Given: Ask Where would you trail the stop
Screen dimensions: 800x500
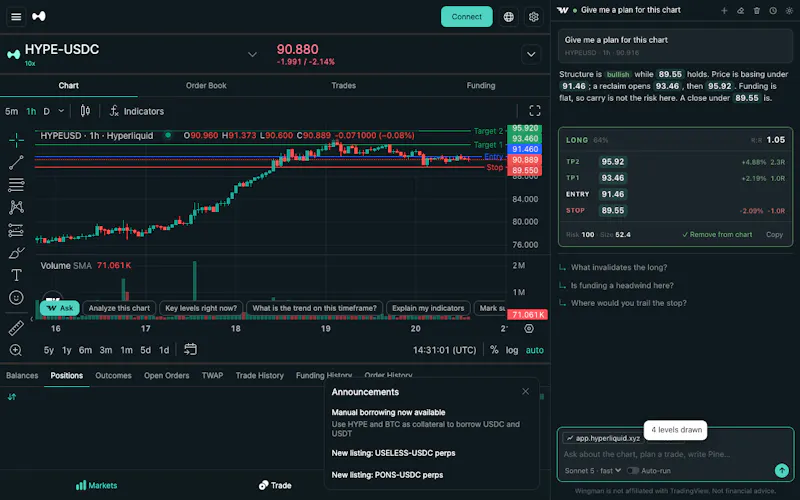Looking at the screenshot, I should click(x=628, y=303).
